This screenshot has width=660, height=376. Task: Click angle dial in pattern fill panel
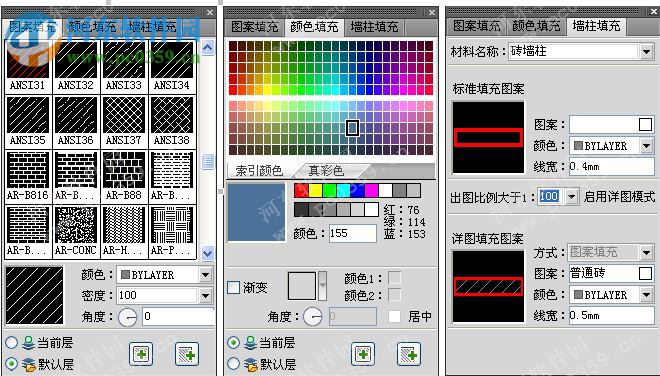pos(128,317)
